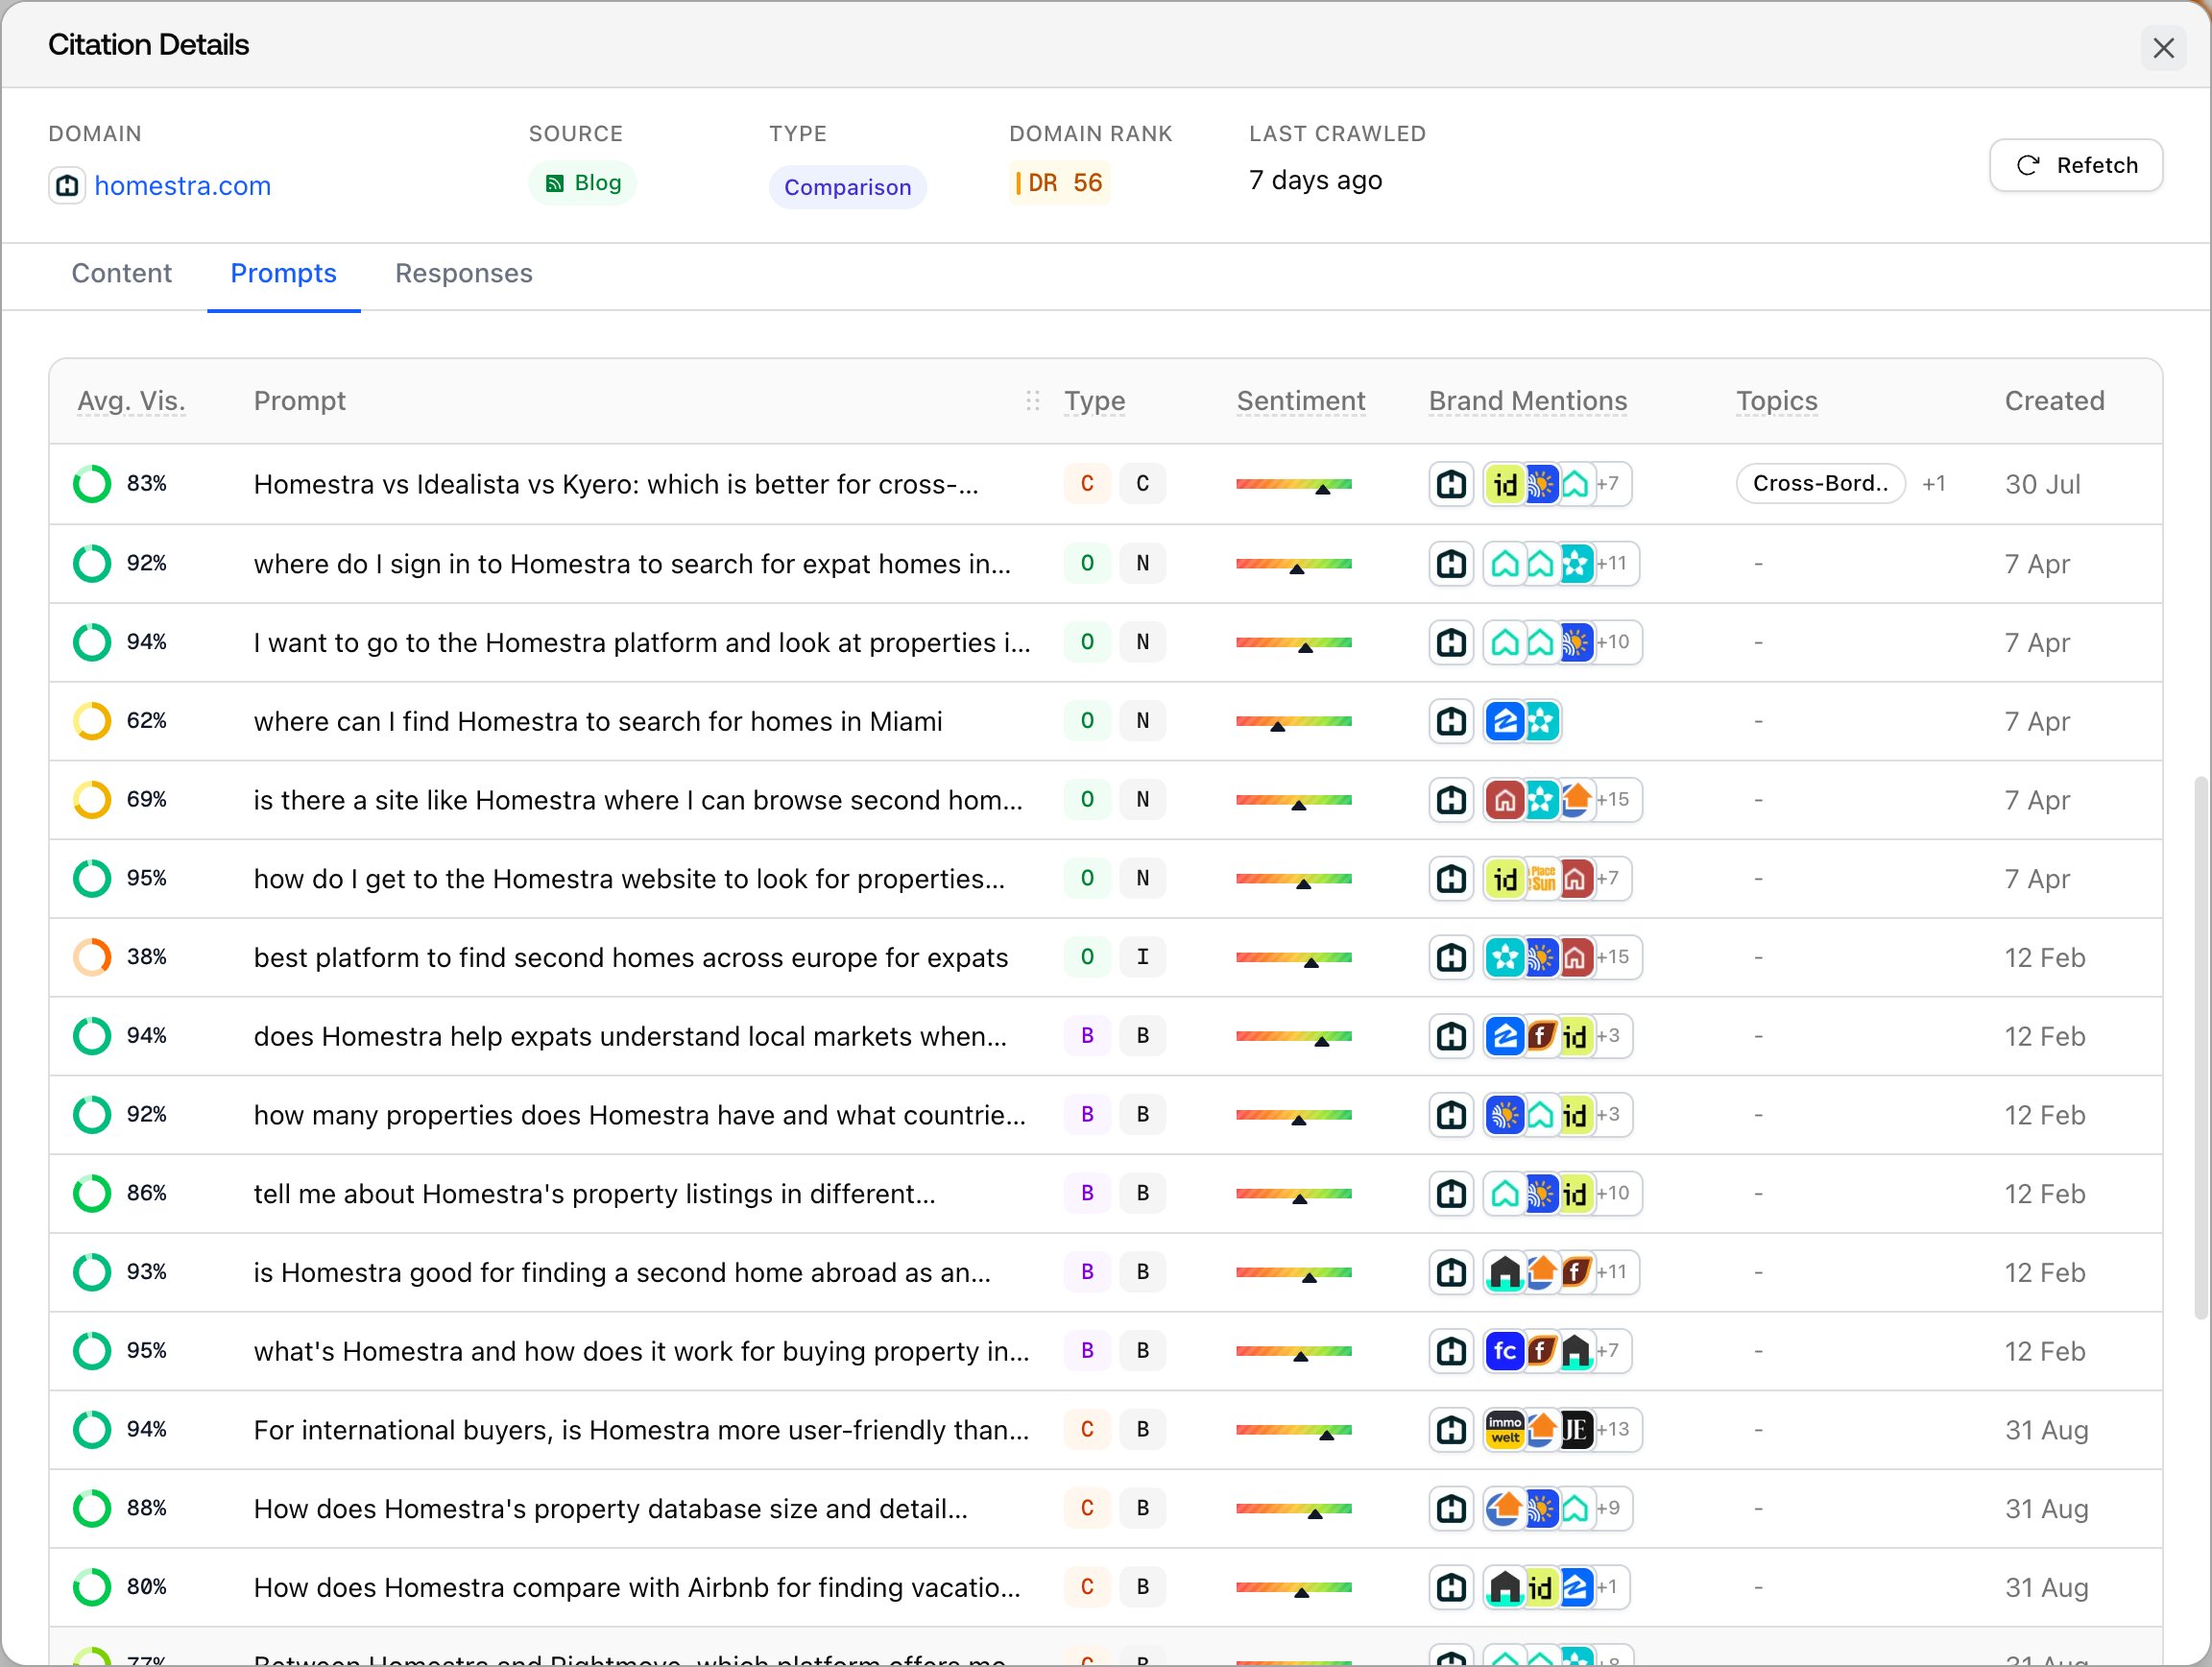Expand the +13 brand mentions in 'For international buyers' row

(x=1612, y=1430)
